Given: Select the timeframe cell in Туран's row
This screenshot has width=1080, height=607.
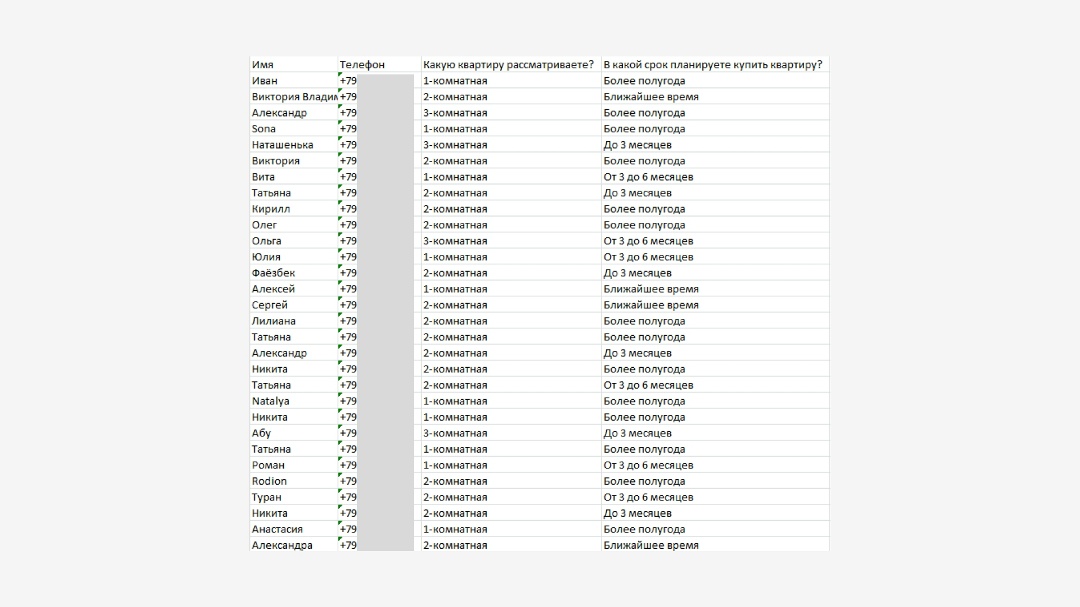Looking at the screenshot, I should [x=715, y=497].
